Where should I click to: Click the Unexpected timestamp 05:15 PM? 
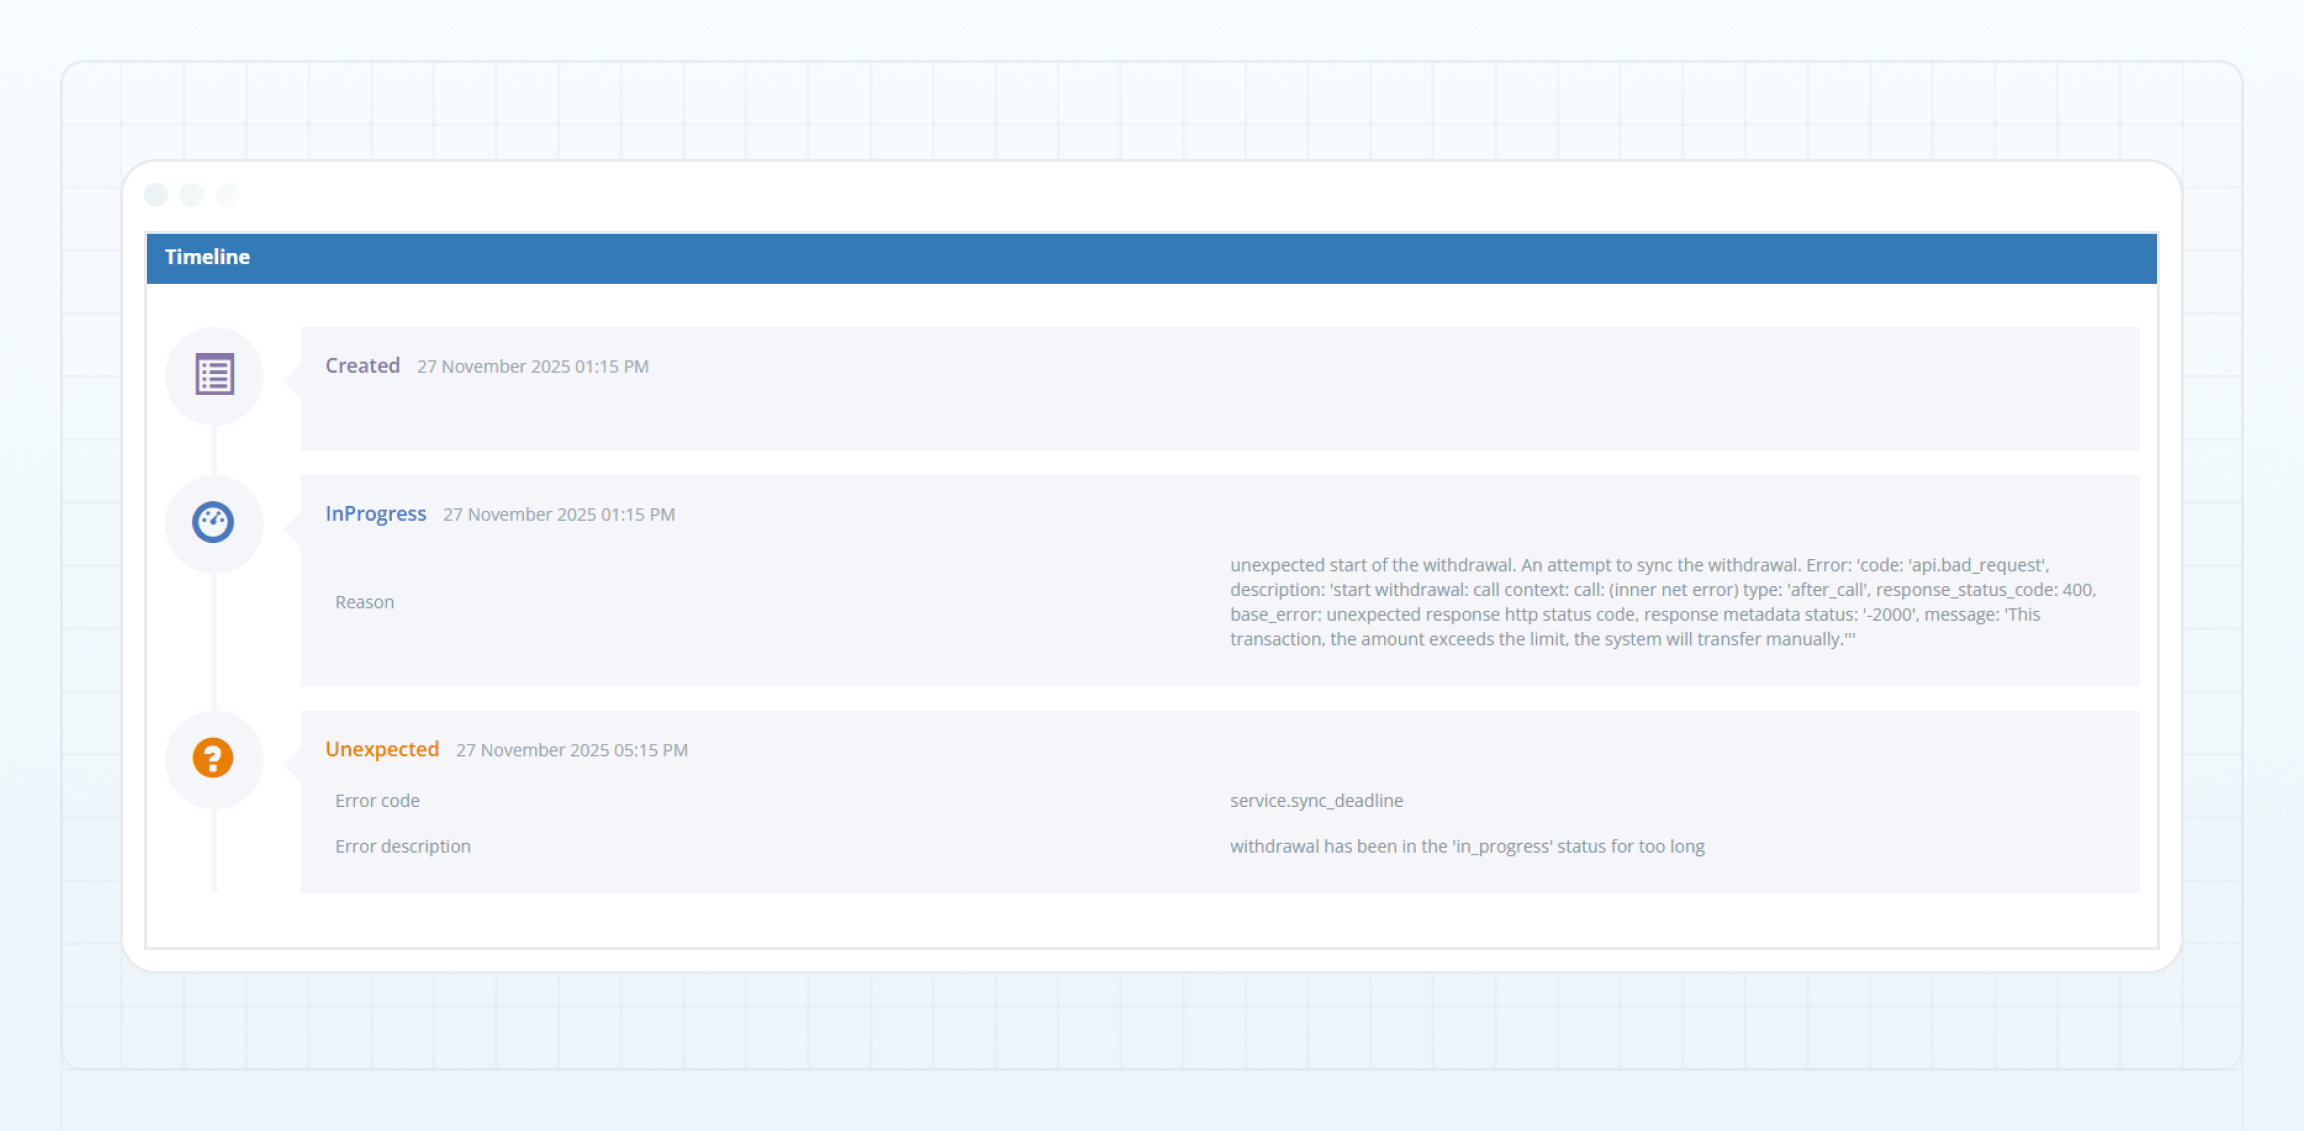click(571, 751)
